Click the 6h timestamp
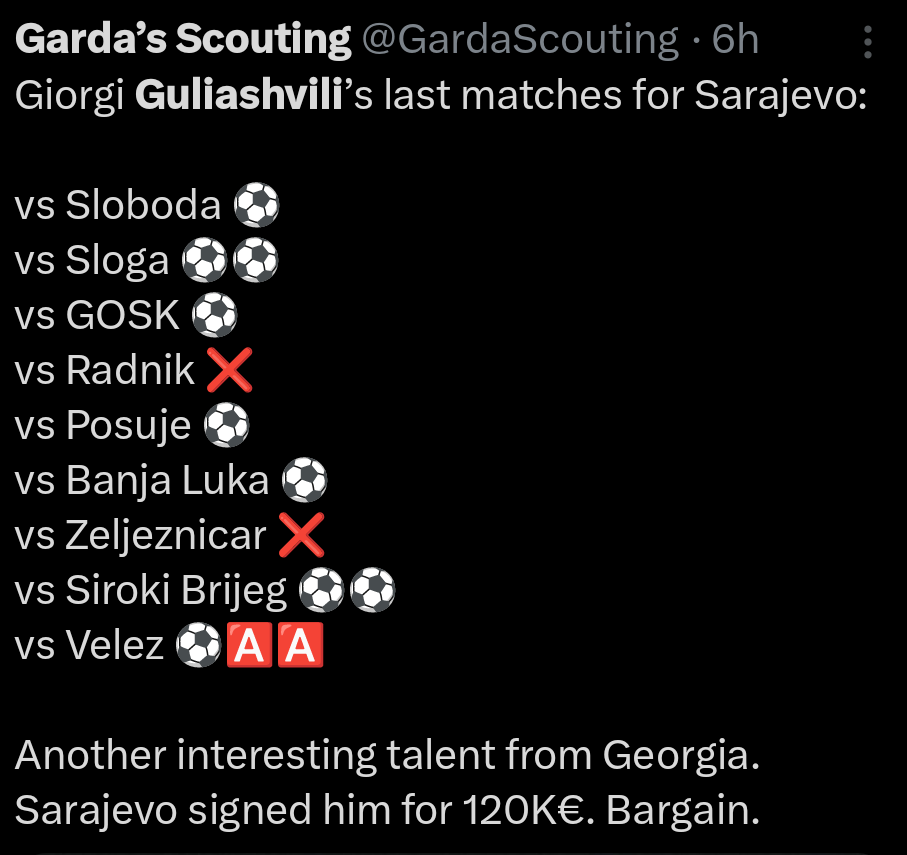Image resolution: width=907 pixels, height=855 pixels. point(735,39)
